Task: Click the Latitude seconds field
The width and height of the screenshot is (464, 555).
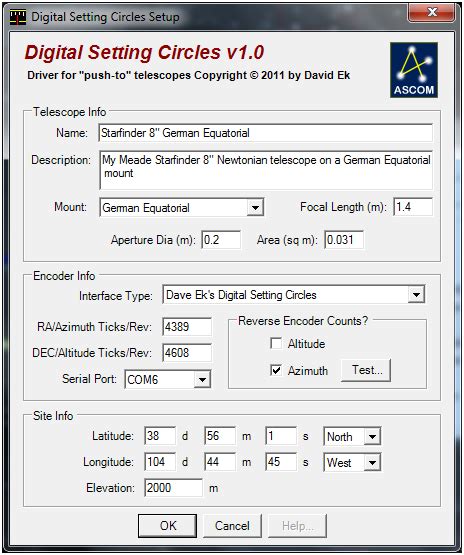Action: click(x=281, y=436)
